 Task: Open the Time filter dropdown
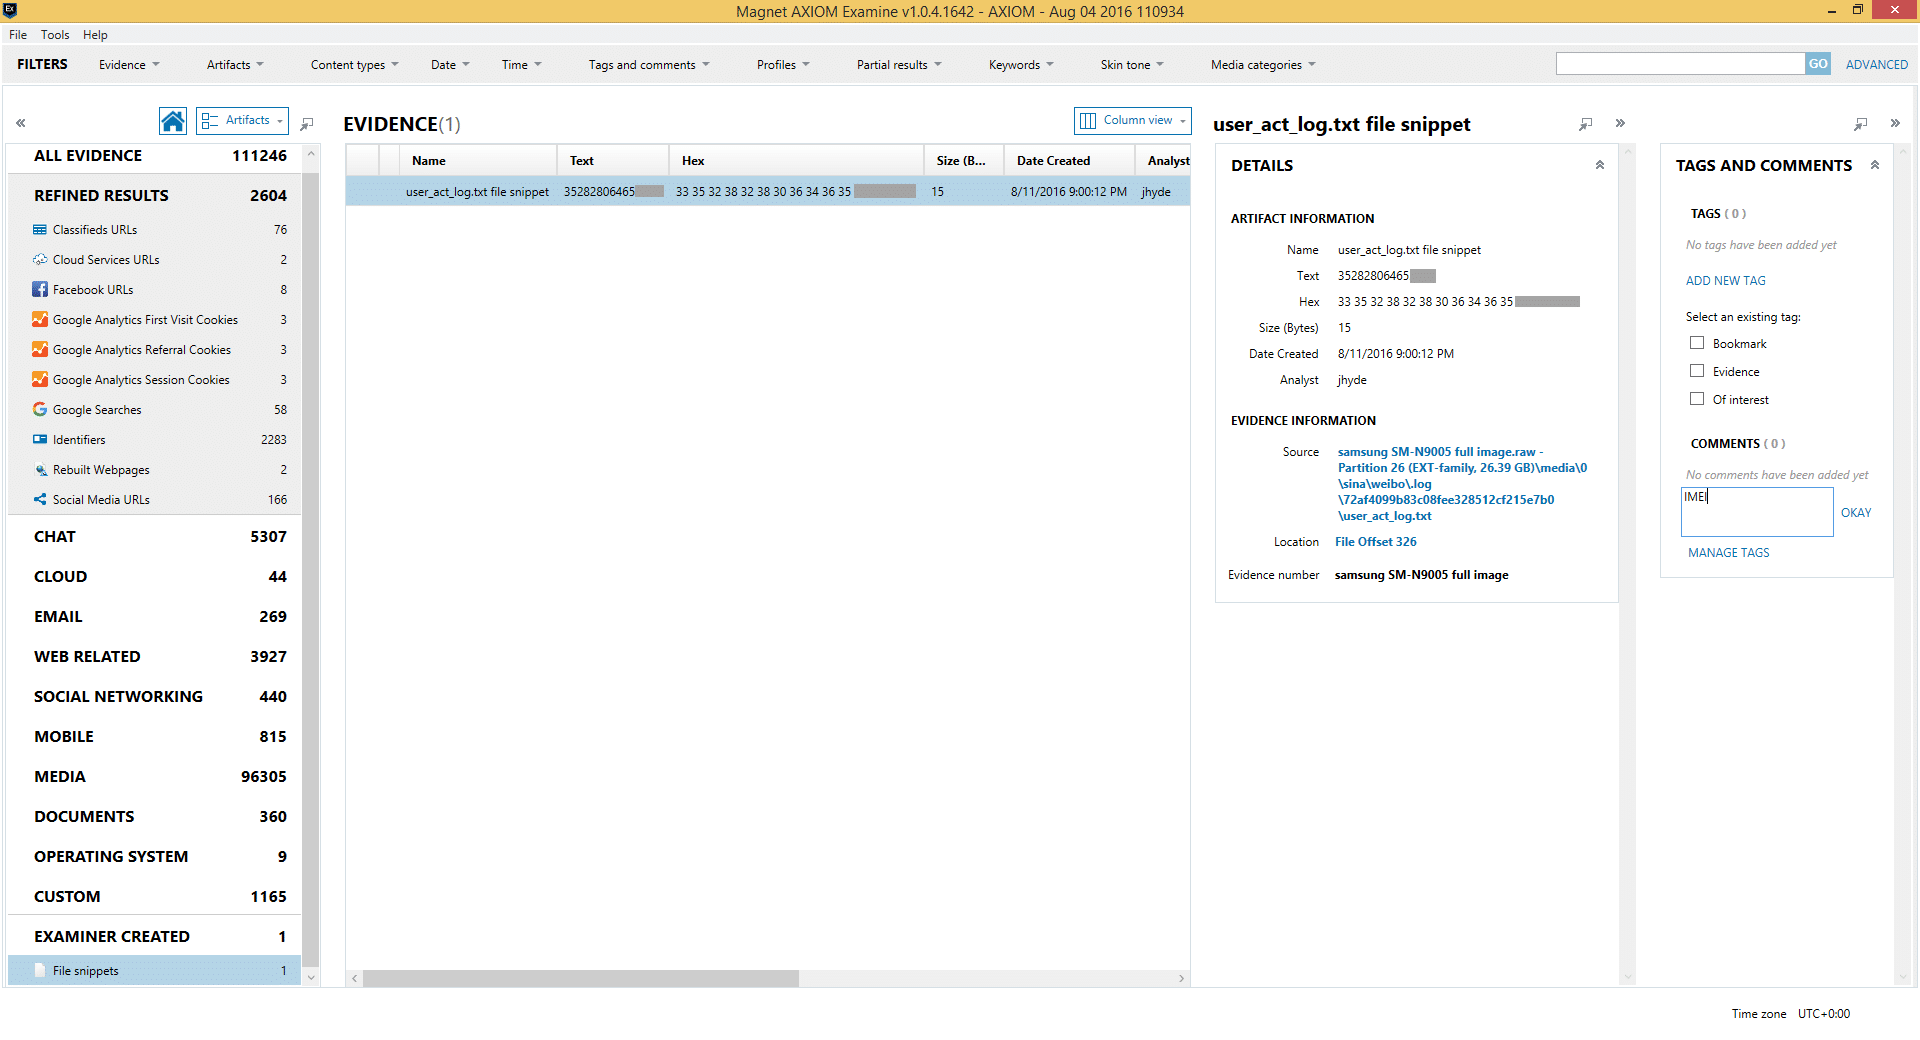click(x=522, y=65)
